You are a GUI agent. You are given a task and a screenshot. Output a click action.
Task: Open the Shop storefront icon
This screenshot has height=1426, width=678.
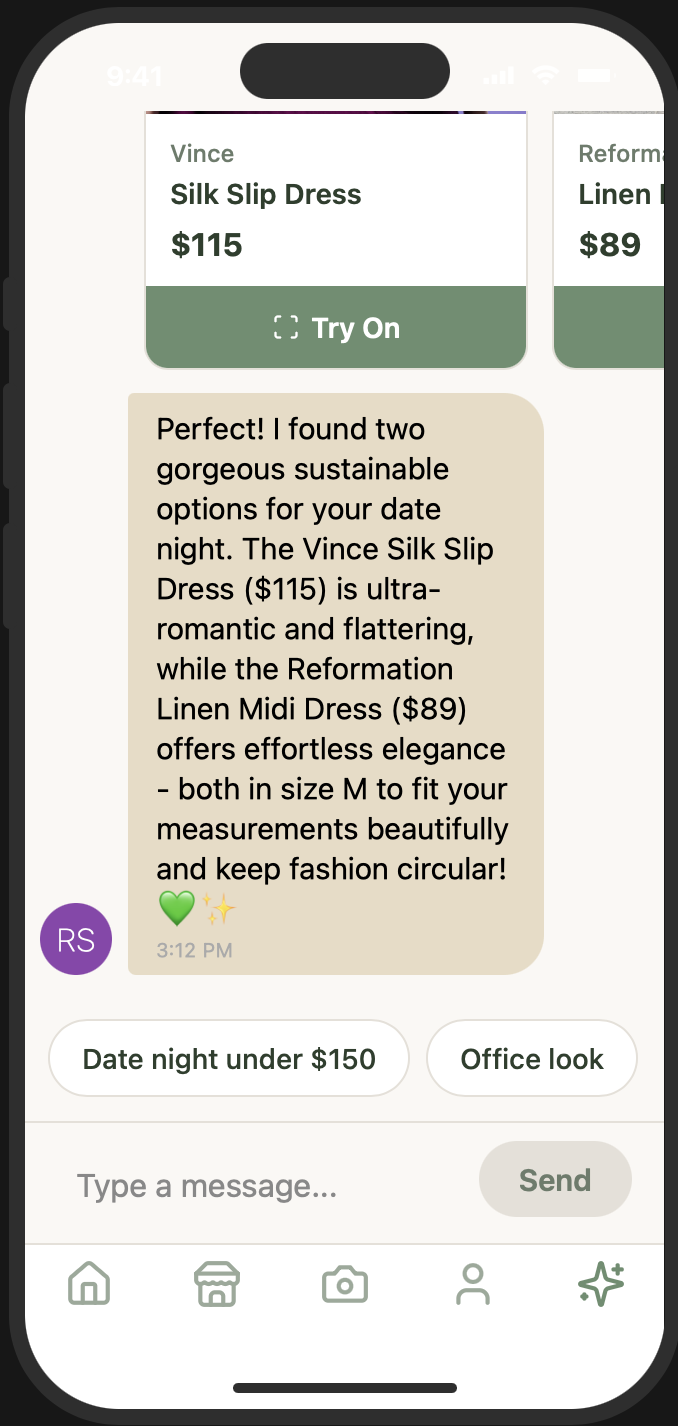(x=217, y=1284)
